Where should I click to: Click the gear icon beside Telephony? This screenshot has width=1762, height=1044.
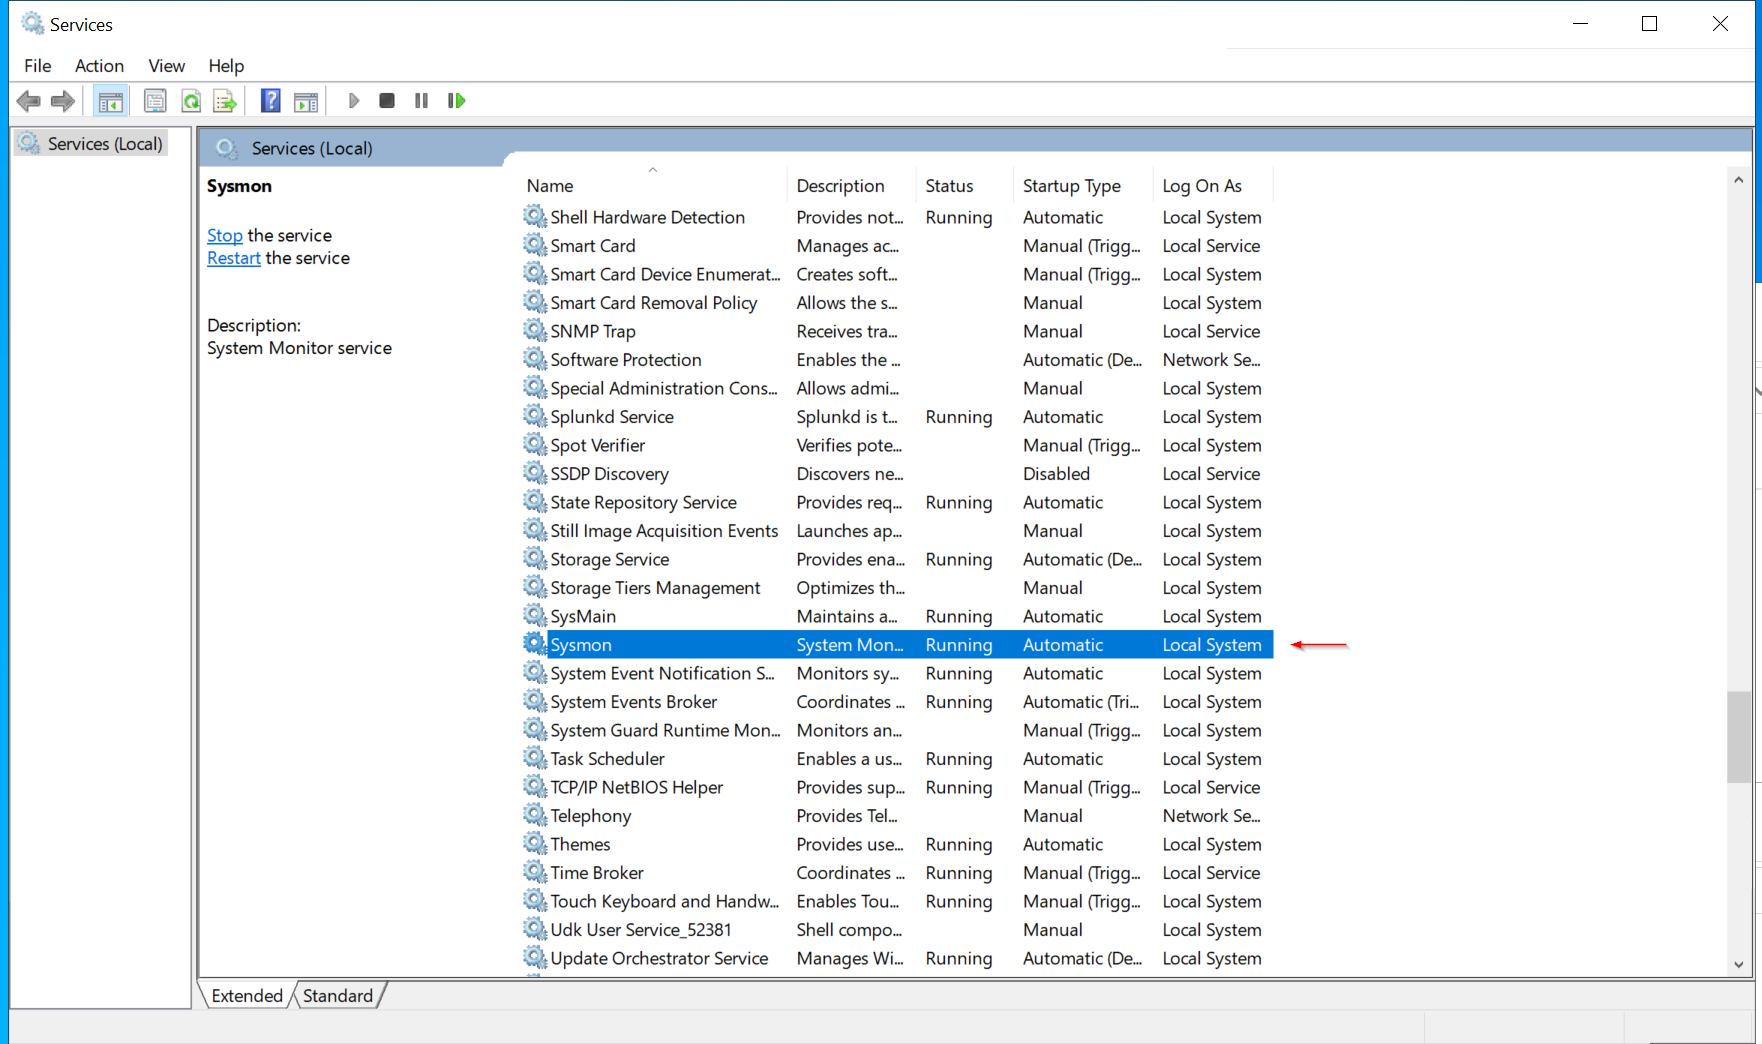536,815
